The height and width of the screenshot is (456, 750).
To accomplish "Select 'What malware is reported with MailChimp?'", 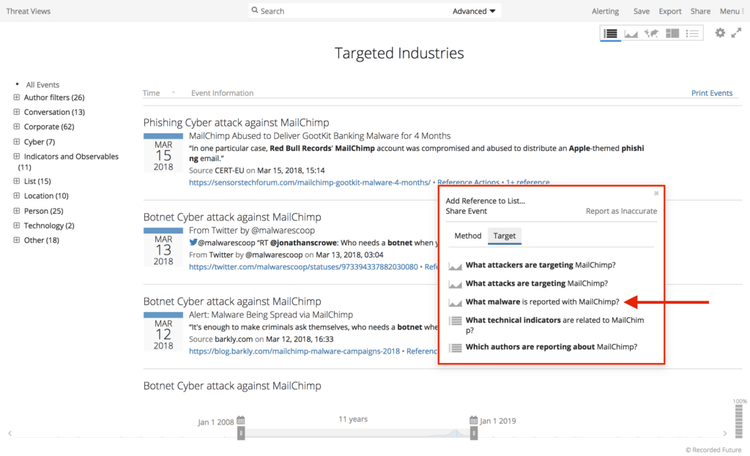I will pos(541,301).
